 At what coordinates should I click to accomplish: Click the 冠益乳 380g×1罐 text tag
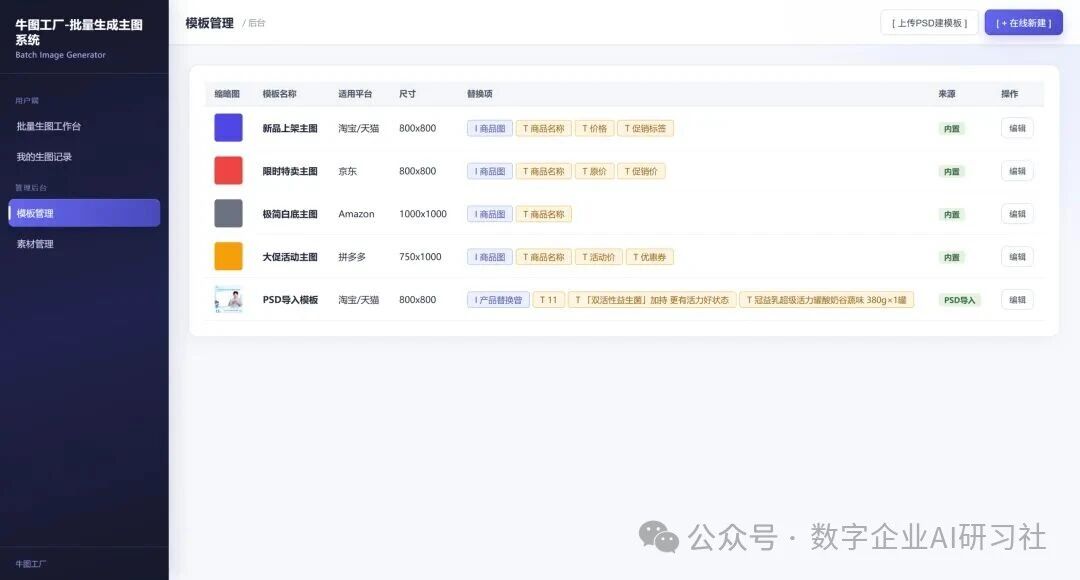[827, 300]
